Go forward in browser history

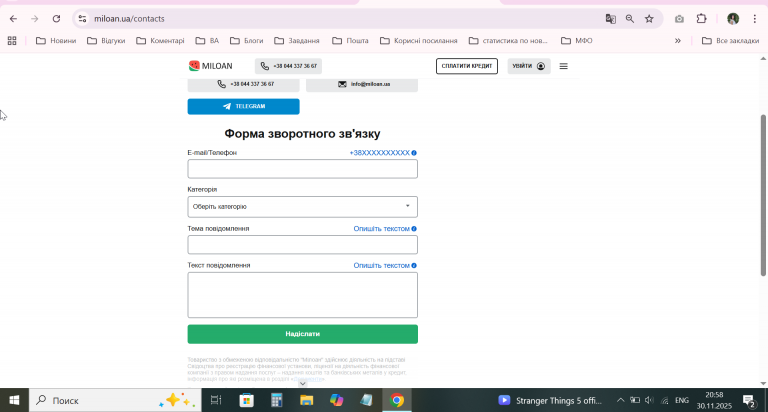click(34, 19)
